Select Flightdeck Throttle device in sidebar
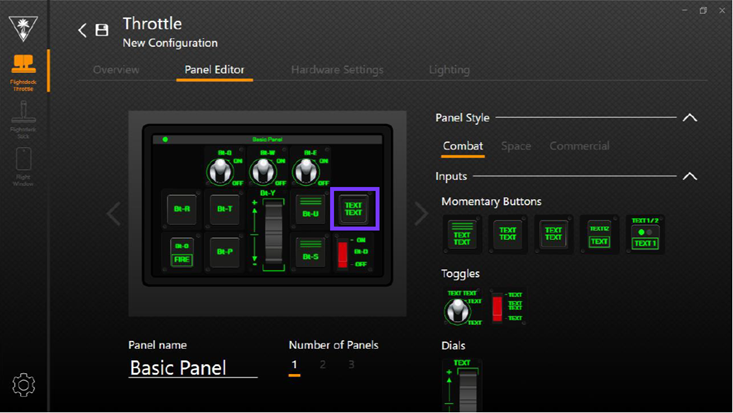The width and height of the screenshot is (733, 413). coord(23,72)
